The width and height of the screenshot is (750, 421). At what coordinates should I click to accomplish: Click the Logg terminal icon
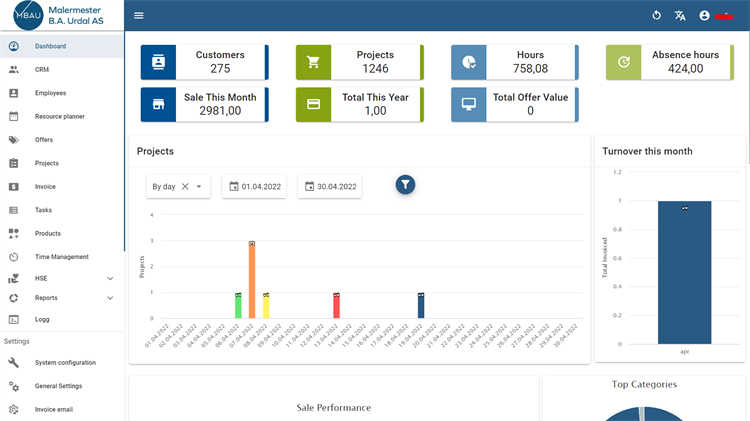click(x=14, y=320)
